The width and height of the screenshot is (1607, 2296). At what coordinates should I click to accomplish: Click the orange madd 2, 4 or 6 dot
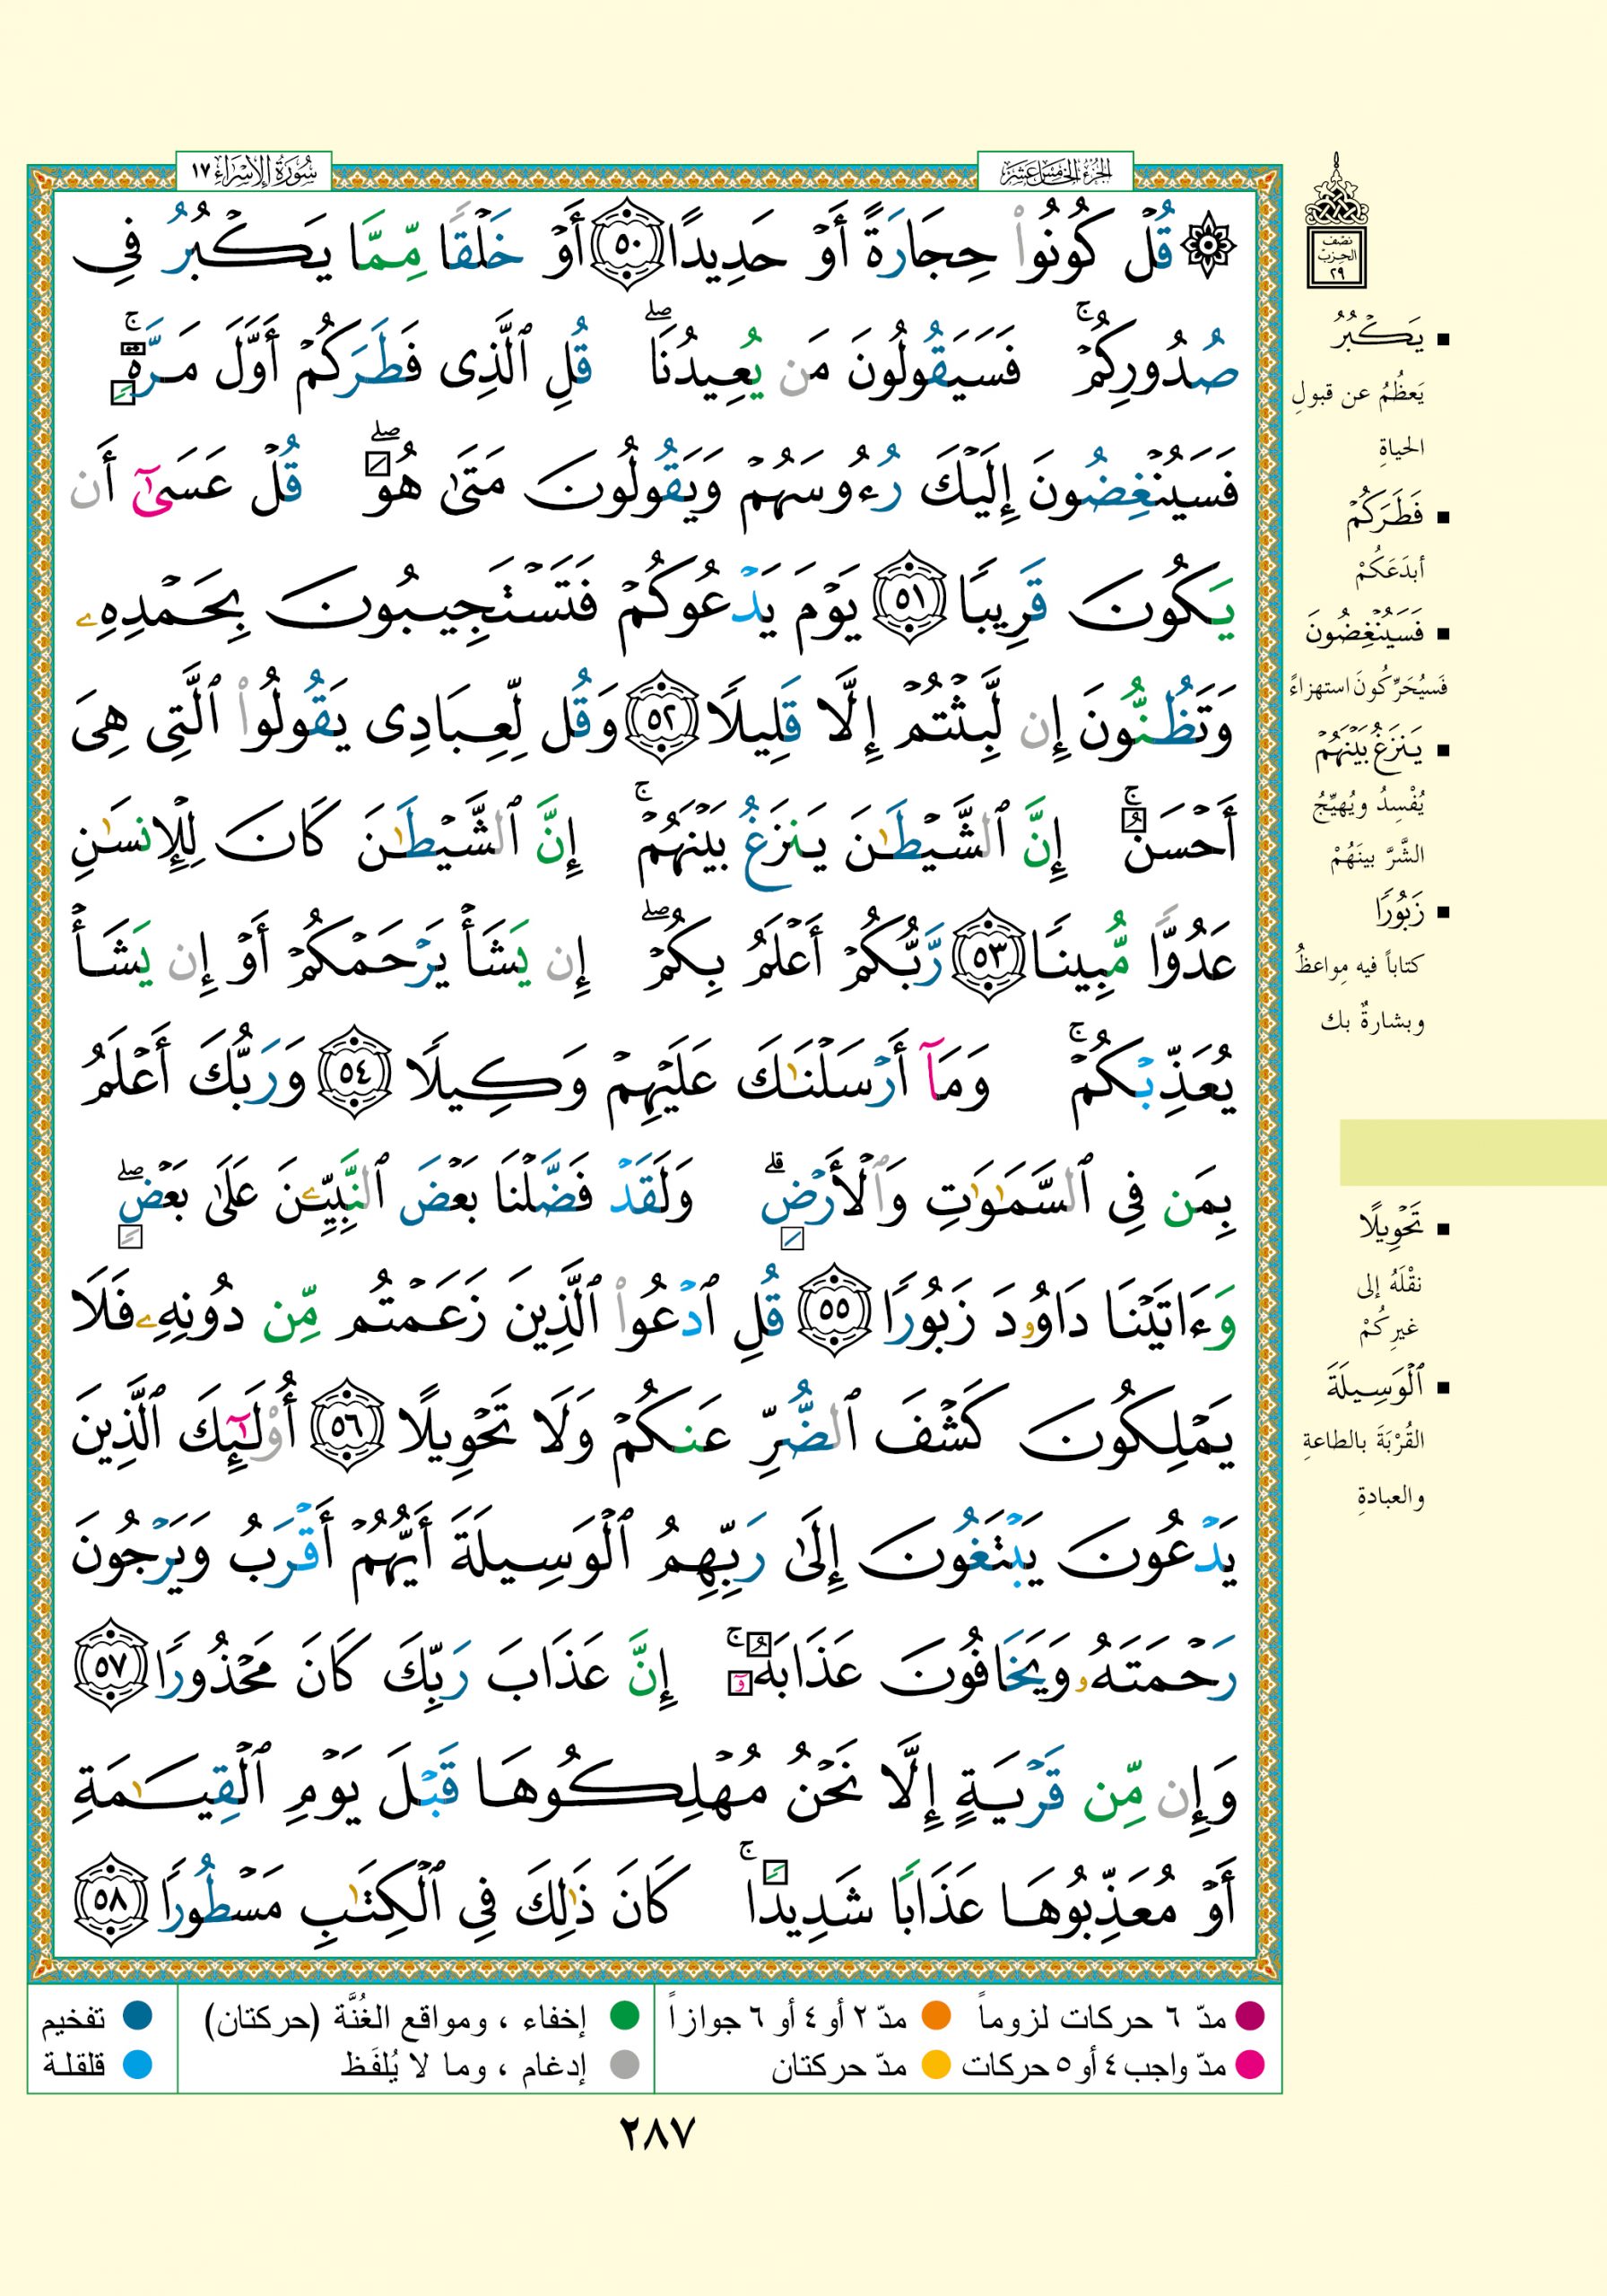click(x=935, y=2017)
